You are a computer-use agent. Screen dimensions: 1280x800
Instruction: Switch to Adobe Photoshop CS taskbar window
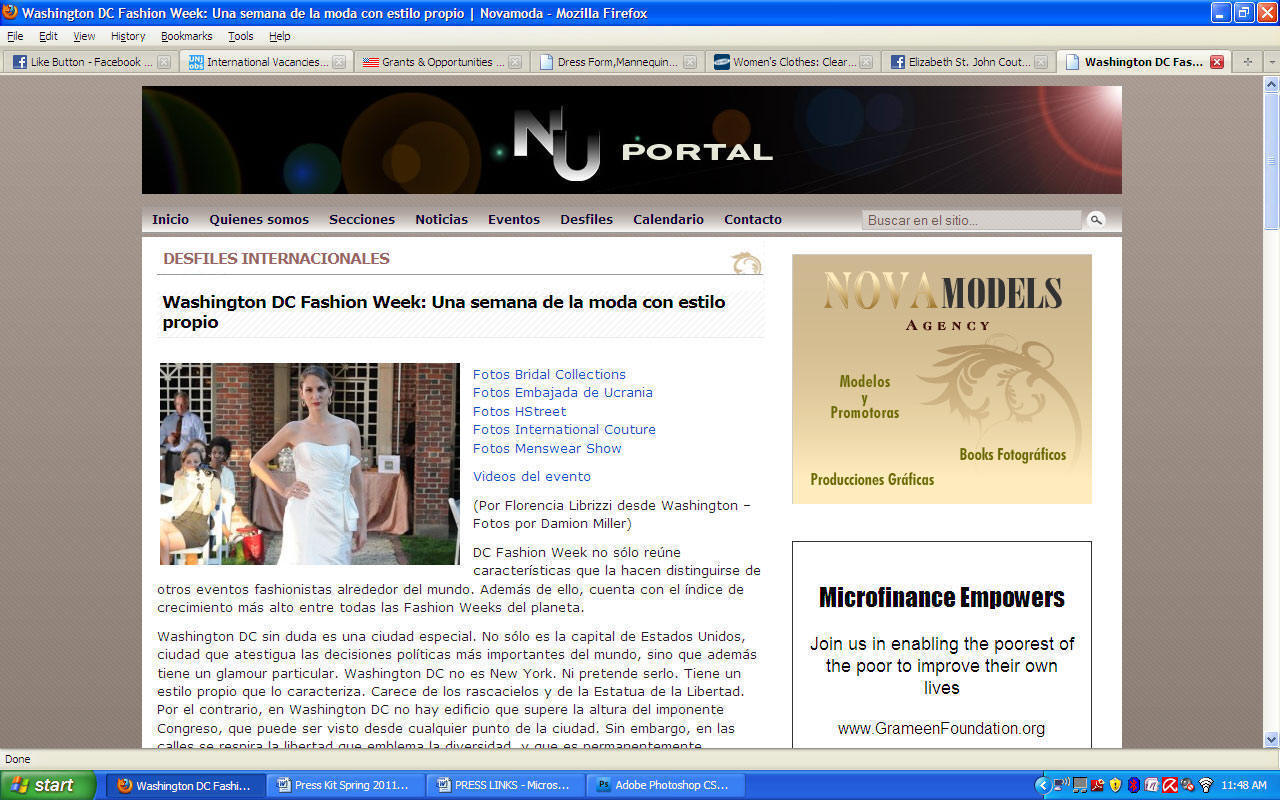(x=665, y=785)
